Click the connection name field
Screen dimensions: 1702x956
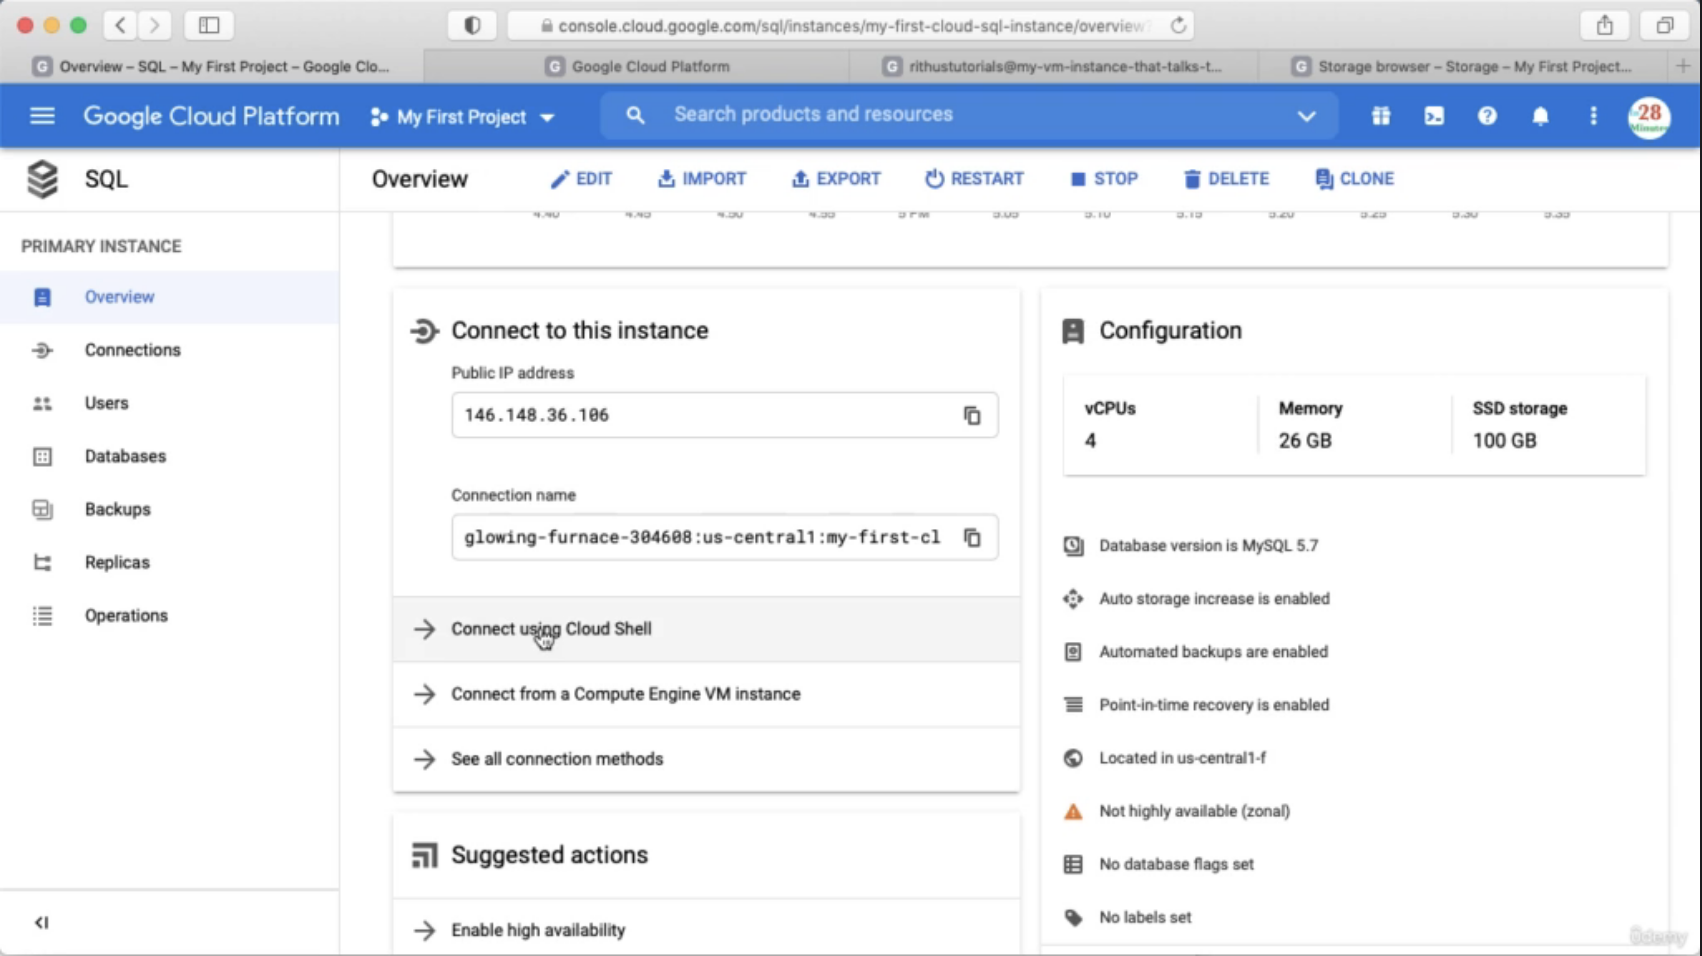pyautogui.click(x=724, y=537)
